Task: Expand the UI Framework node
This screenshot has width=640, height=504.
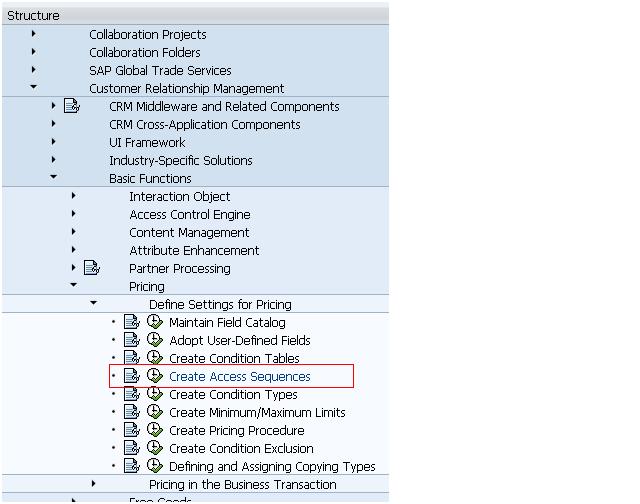Action: point(53,142)
